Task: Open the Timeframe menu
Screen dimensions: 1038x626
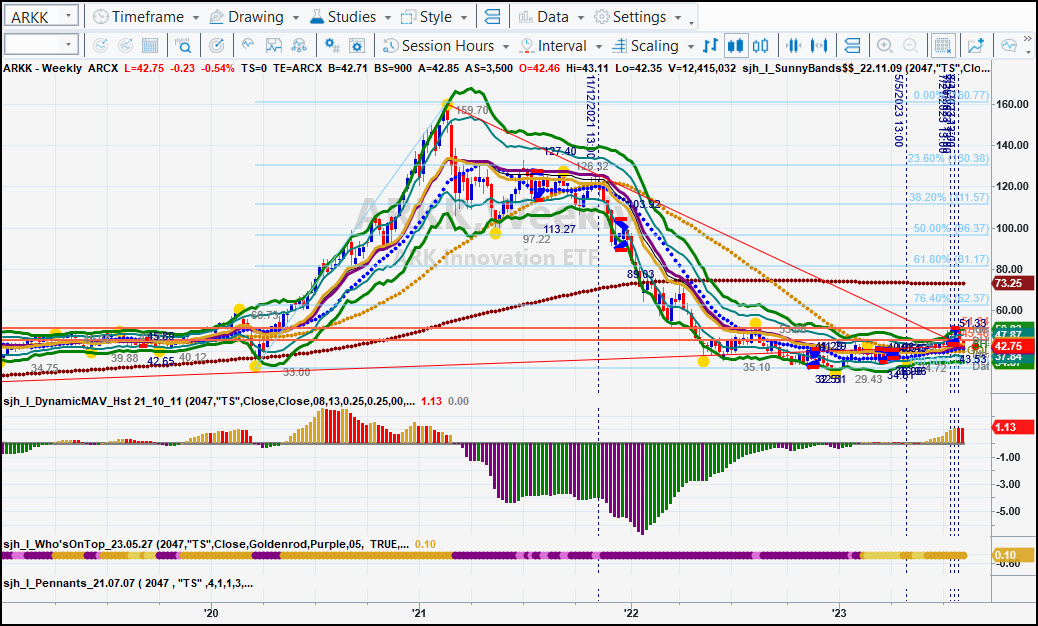Action: [x=146, y=17]
